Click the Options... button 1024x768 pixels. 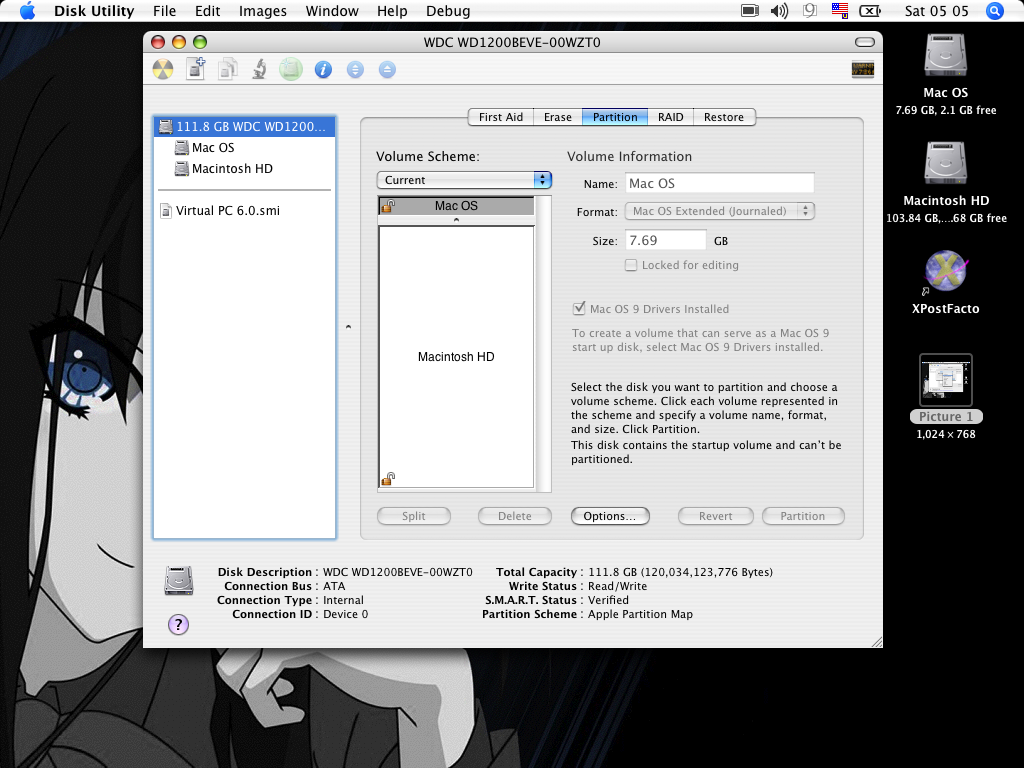610,516
